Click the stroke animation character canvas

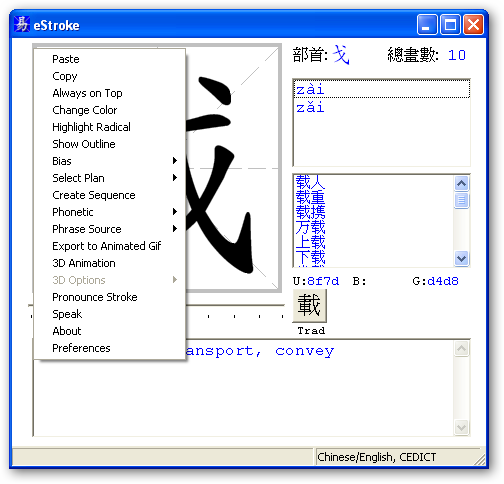point(232,168)
